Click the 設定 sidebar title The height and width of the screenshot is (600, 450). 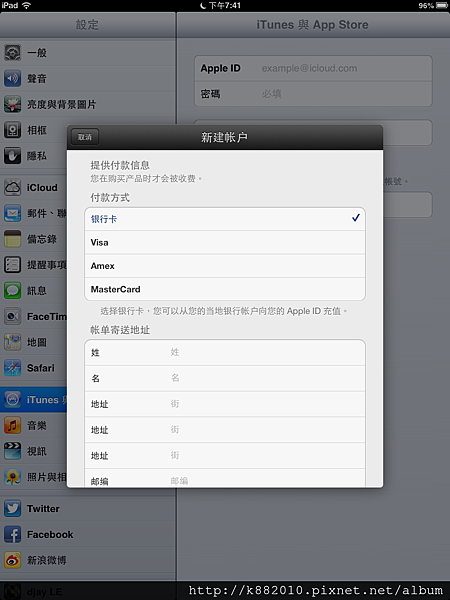point(87,25)
